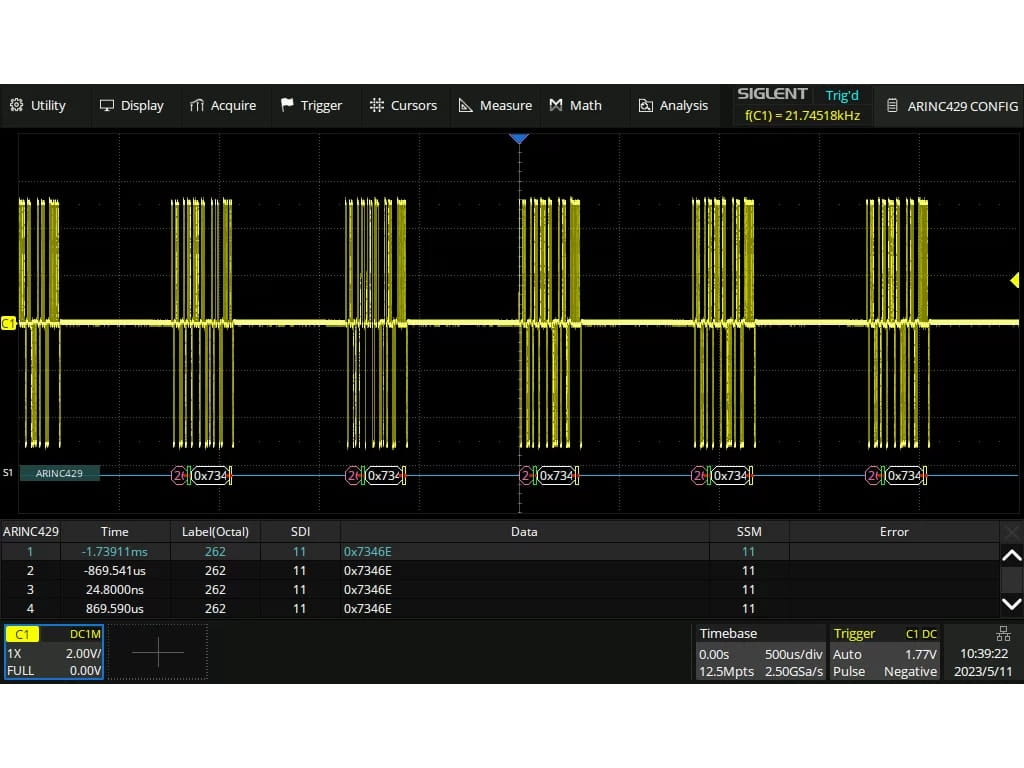Click the empty add-channel plus box

[157, 652]
